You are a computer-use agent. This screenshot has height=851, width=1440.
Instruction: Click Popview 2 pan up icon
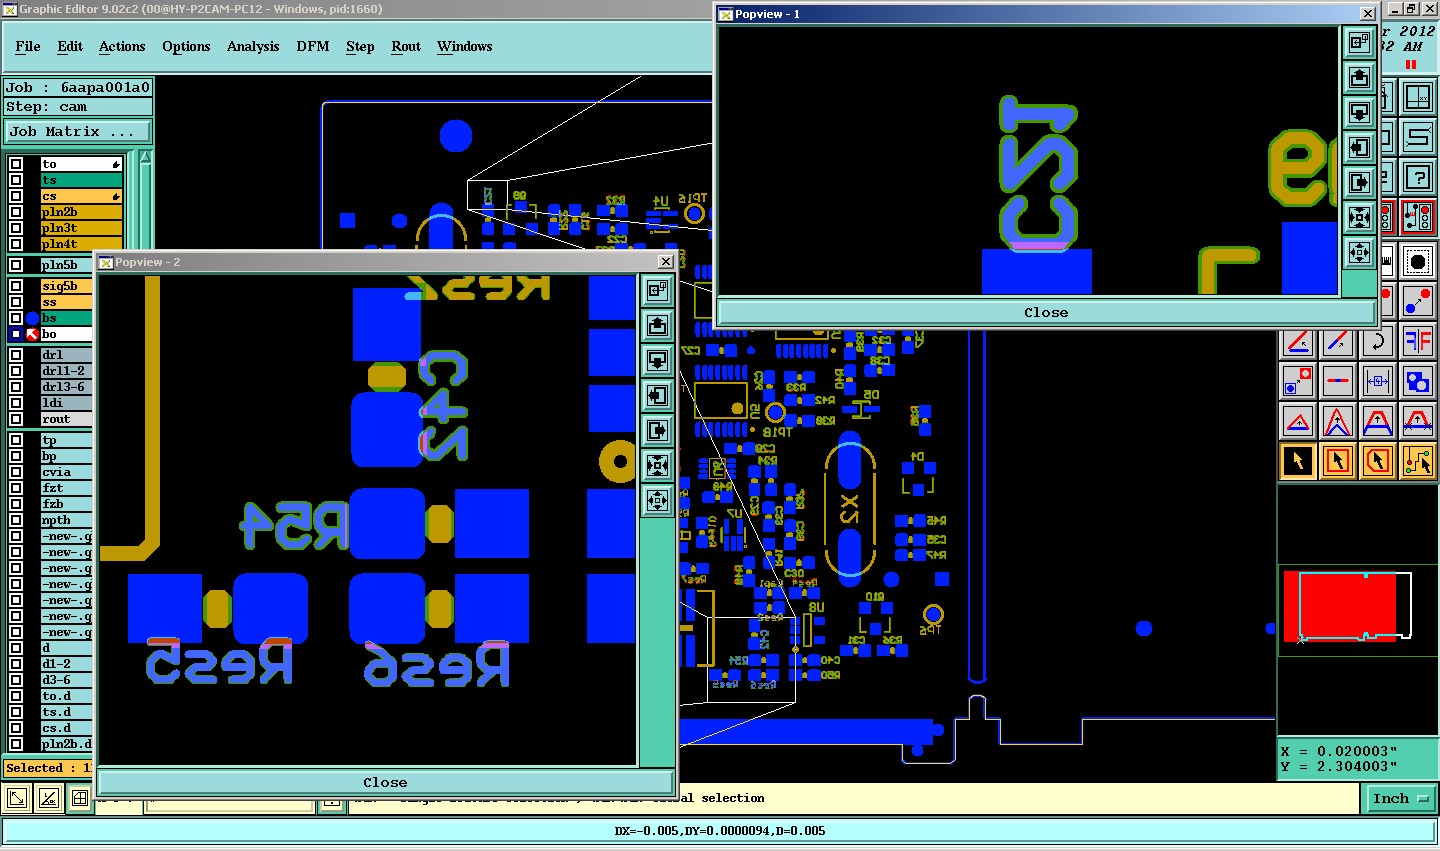pos(657,325)
